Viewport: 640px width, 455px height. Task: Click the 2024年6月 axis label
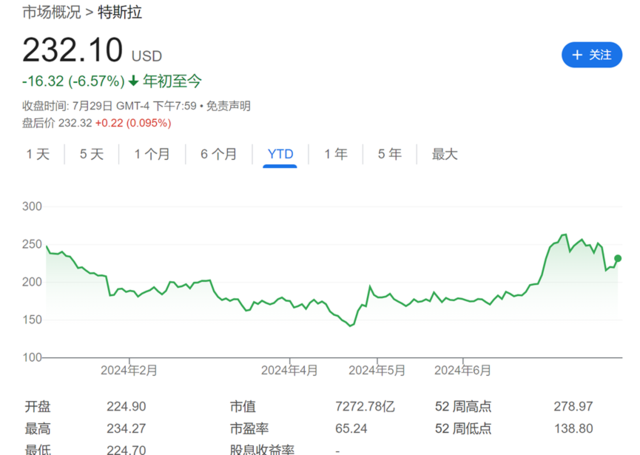coord(462,371)
